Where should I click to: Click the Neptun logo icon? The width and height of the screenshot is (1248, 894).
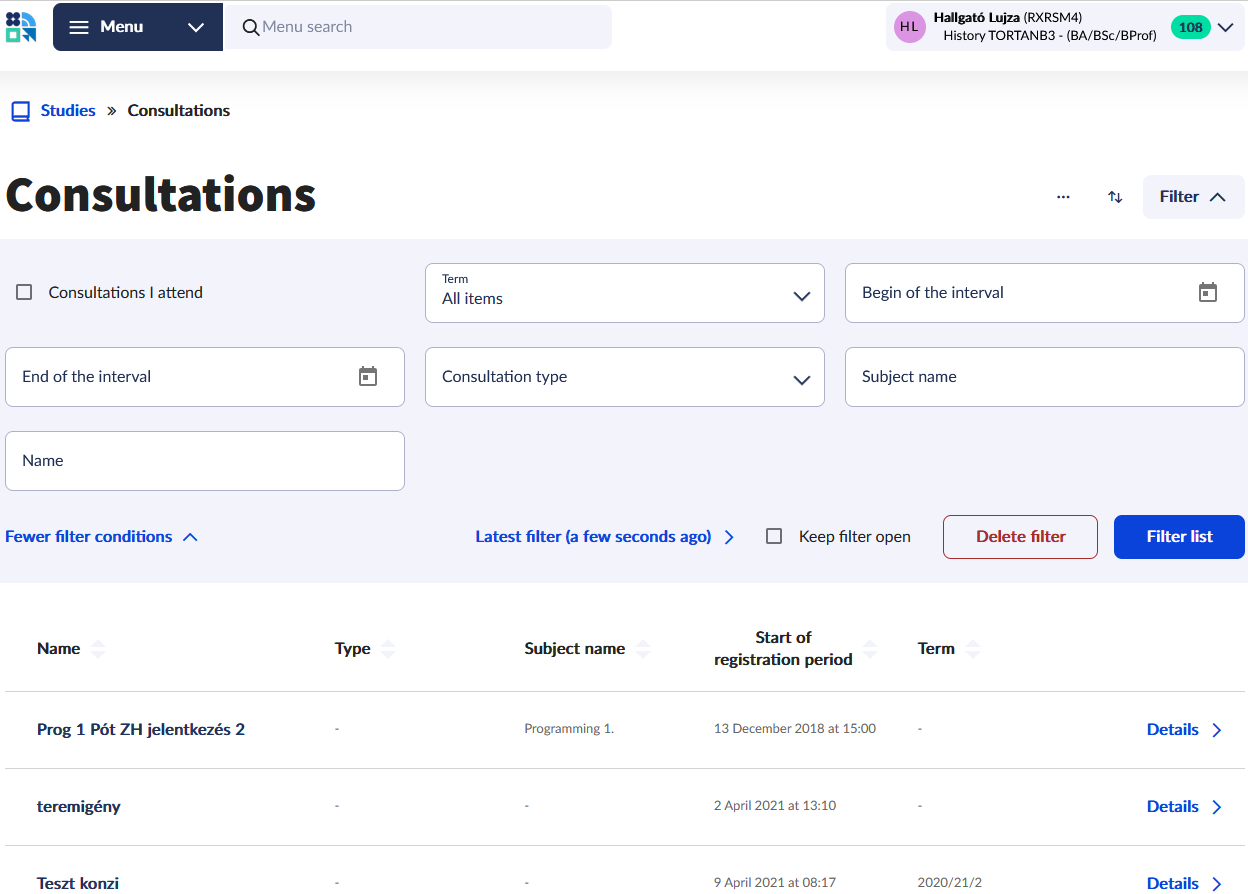coord(21,27)
